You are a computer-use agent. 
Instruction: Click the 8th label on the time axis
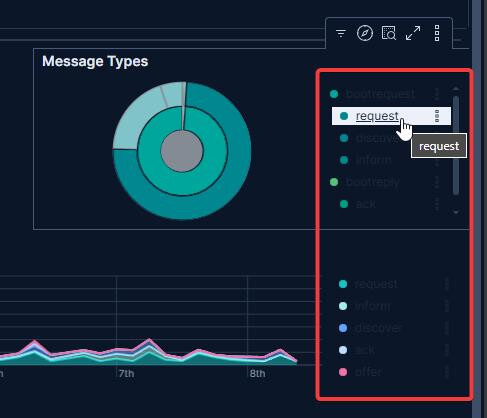point(257,373)
